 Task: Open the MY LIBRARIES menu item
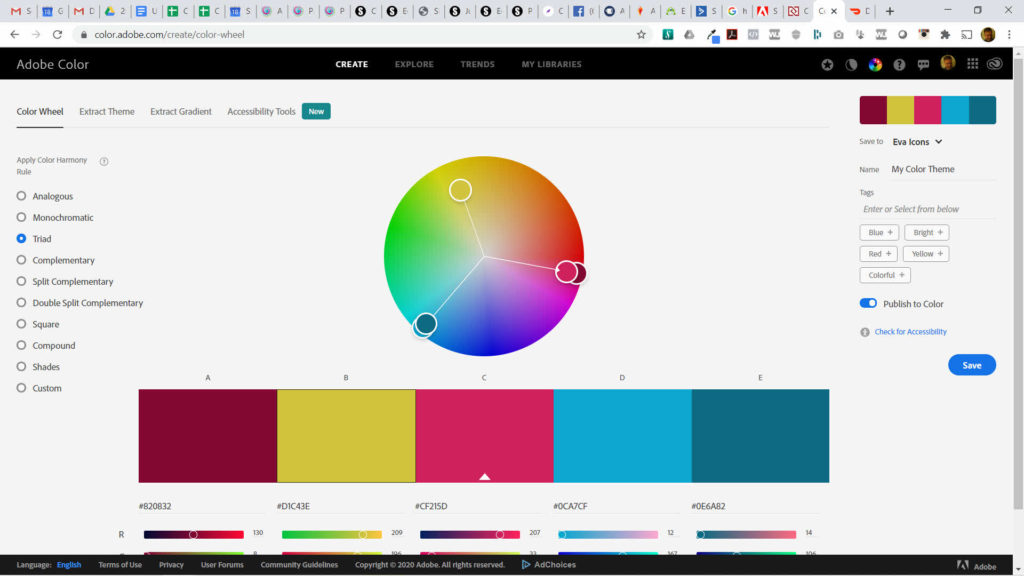click(551, 64)
